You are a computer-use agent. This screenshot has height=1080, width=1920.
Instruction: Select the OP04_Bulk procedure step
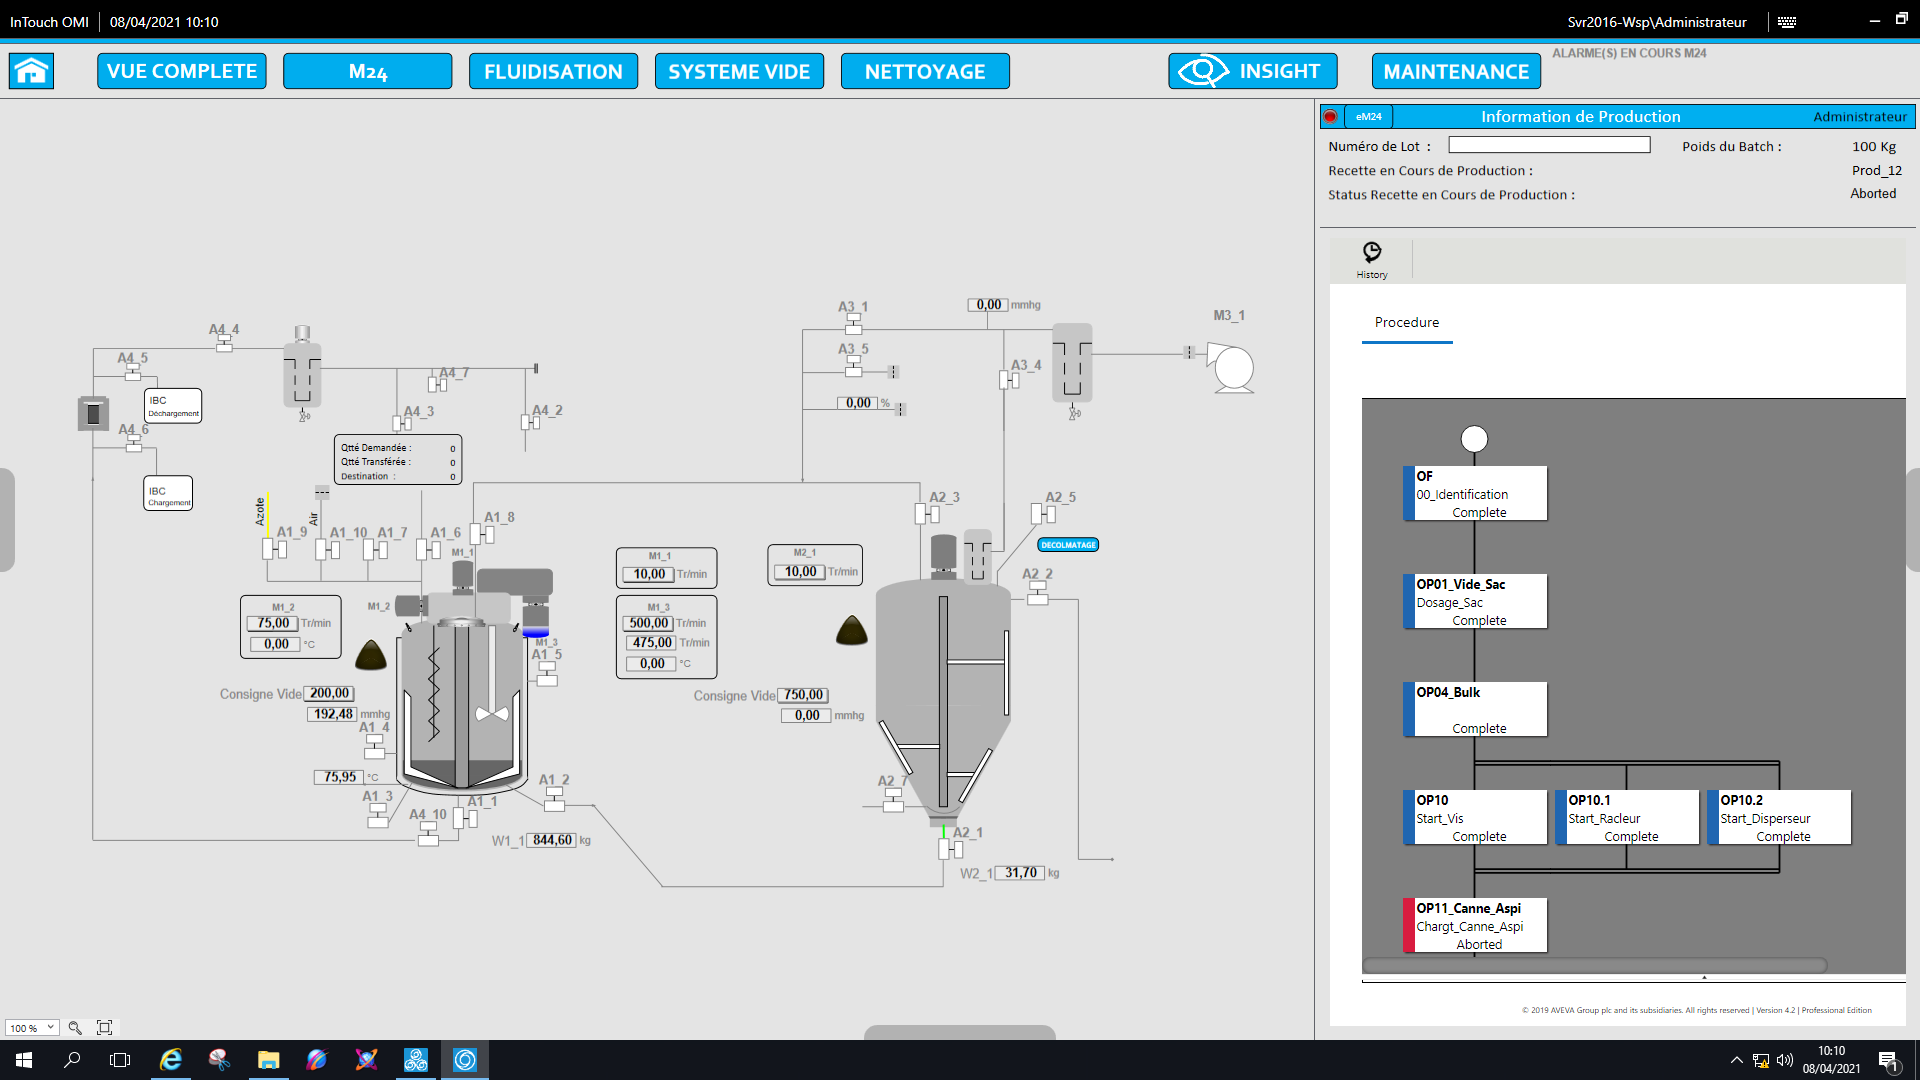click(x=1475, y=710)
